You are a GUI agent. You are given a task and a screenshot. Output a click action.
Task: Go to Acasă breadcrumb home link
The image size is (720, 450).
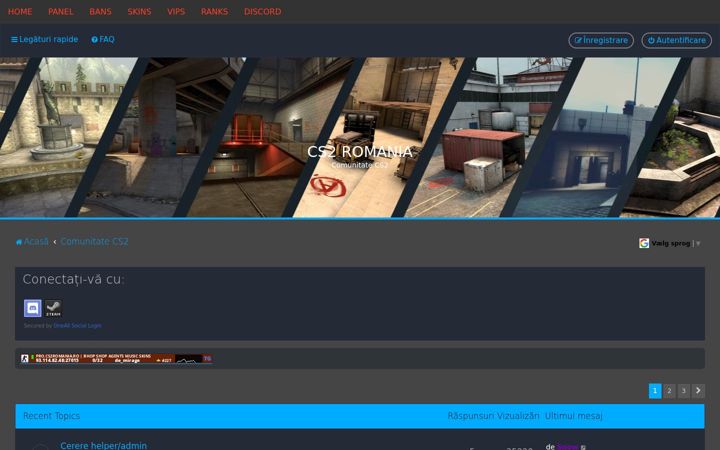coord(32,242)
